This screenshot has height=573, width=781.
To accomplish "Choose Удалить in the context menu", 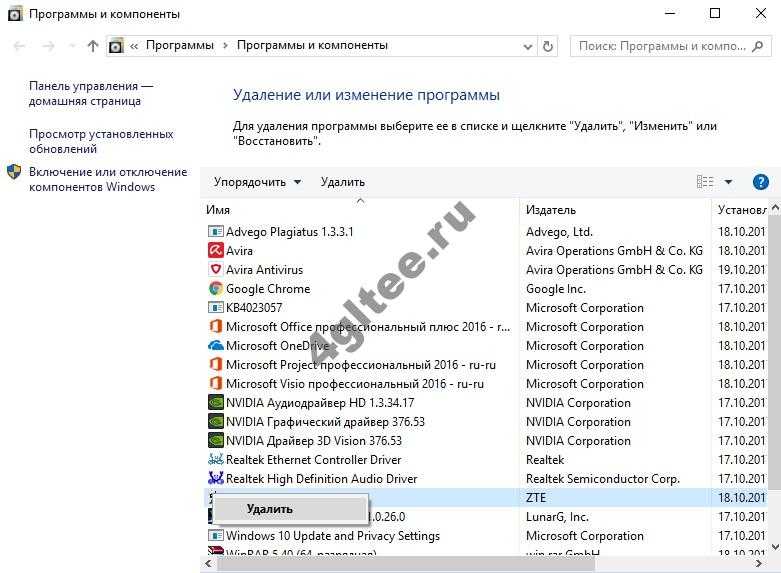I will tap(291, 509).
